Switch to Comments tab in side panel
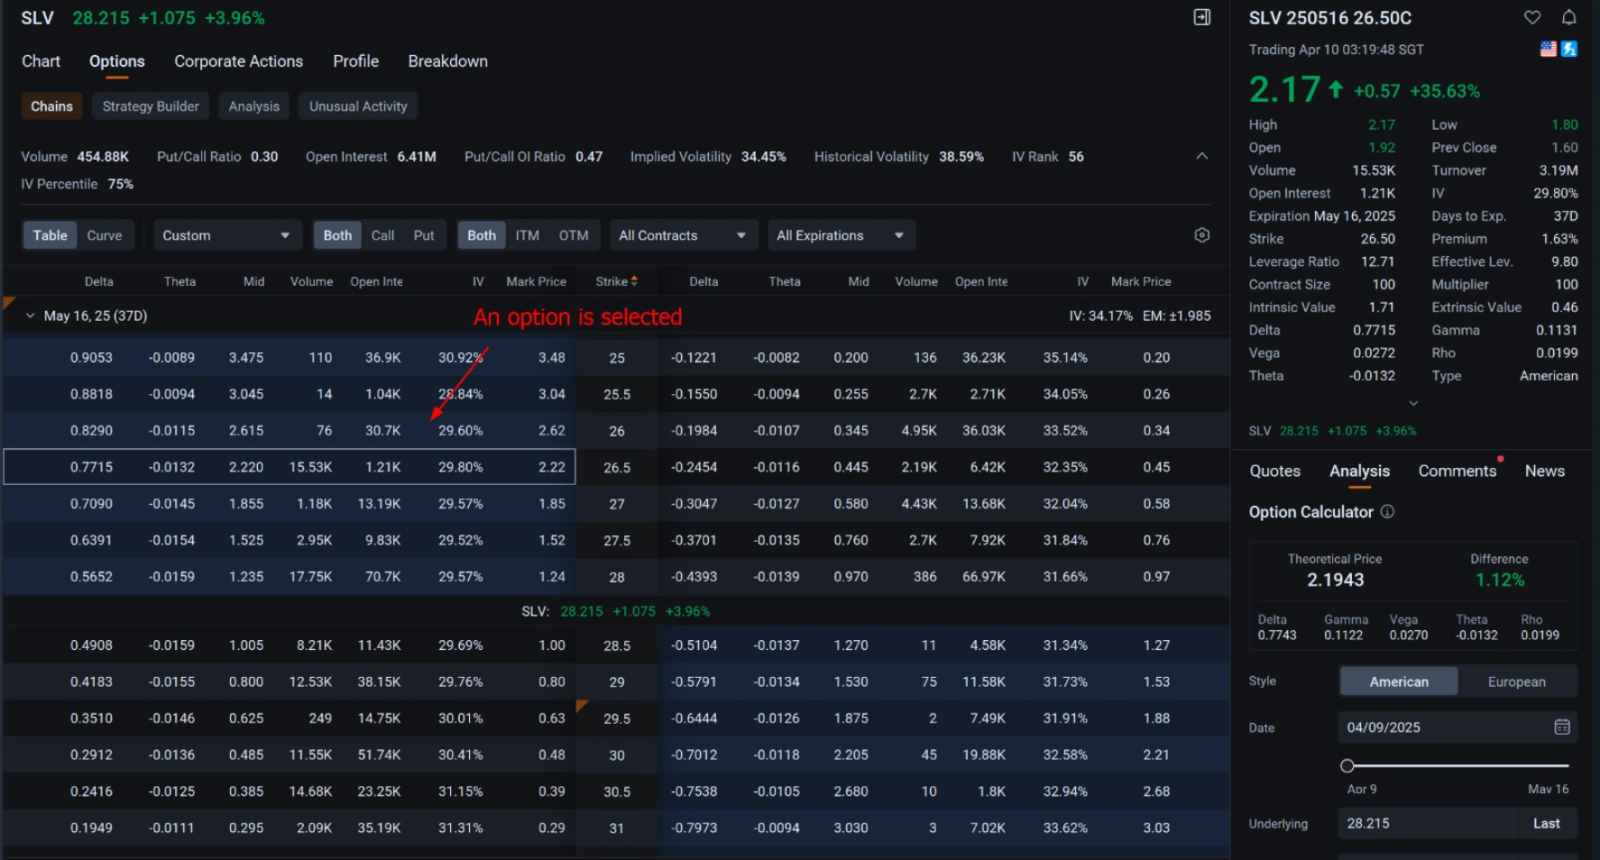The image size is (1600, 860). tap(1457, 471)
